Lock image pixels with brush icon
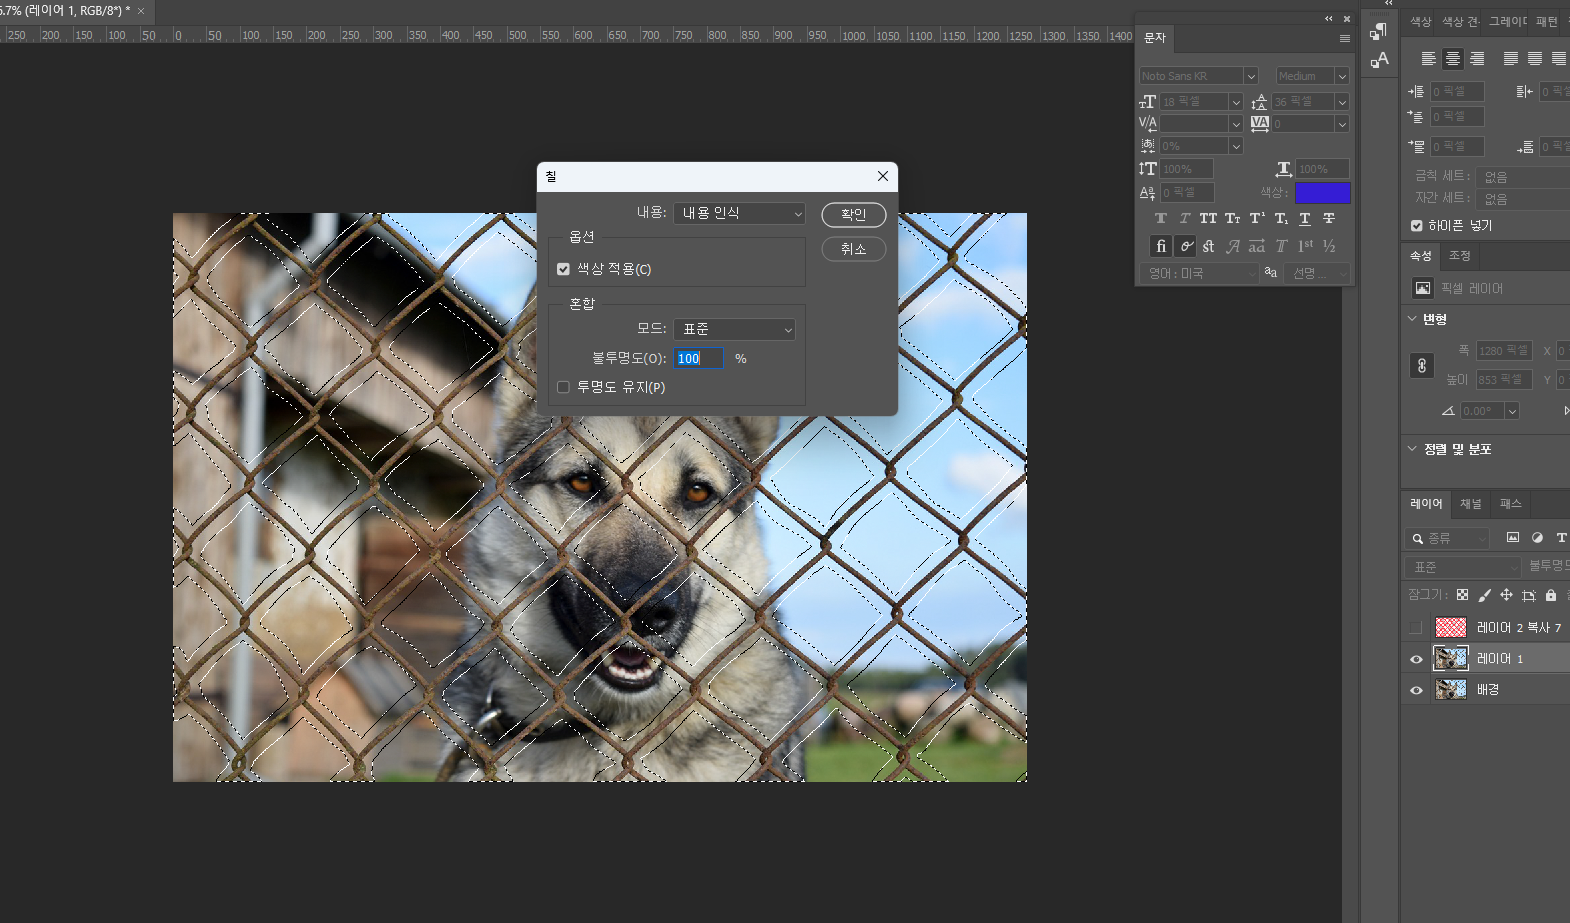The image size is (1570, 923). pos(1484,595)
